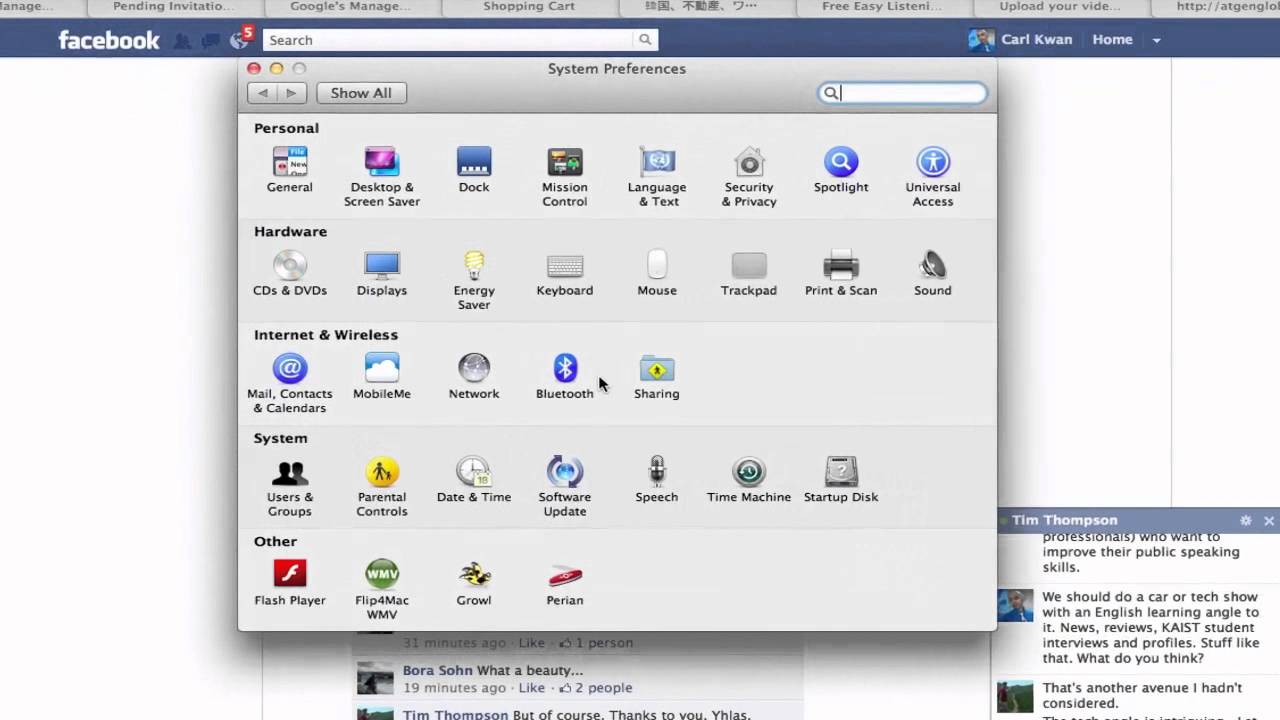The width and height of the screenshot is (1280, 720).
Task: Switch to Google's Manage... browser tab
Action: point(351,6)
